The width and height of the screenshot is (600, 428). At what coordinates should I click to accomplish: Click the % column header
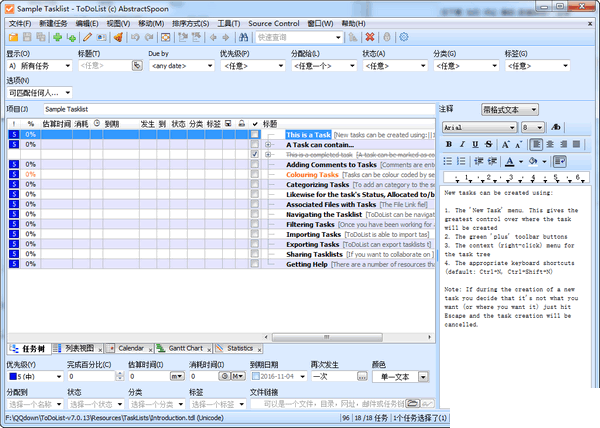(x=31, y=124)
